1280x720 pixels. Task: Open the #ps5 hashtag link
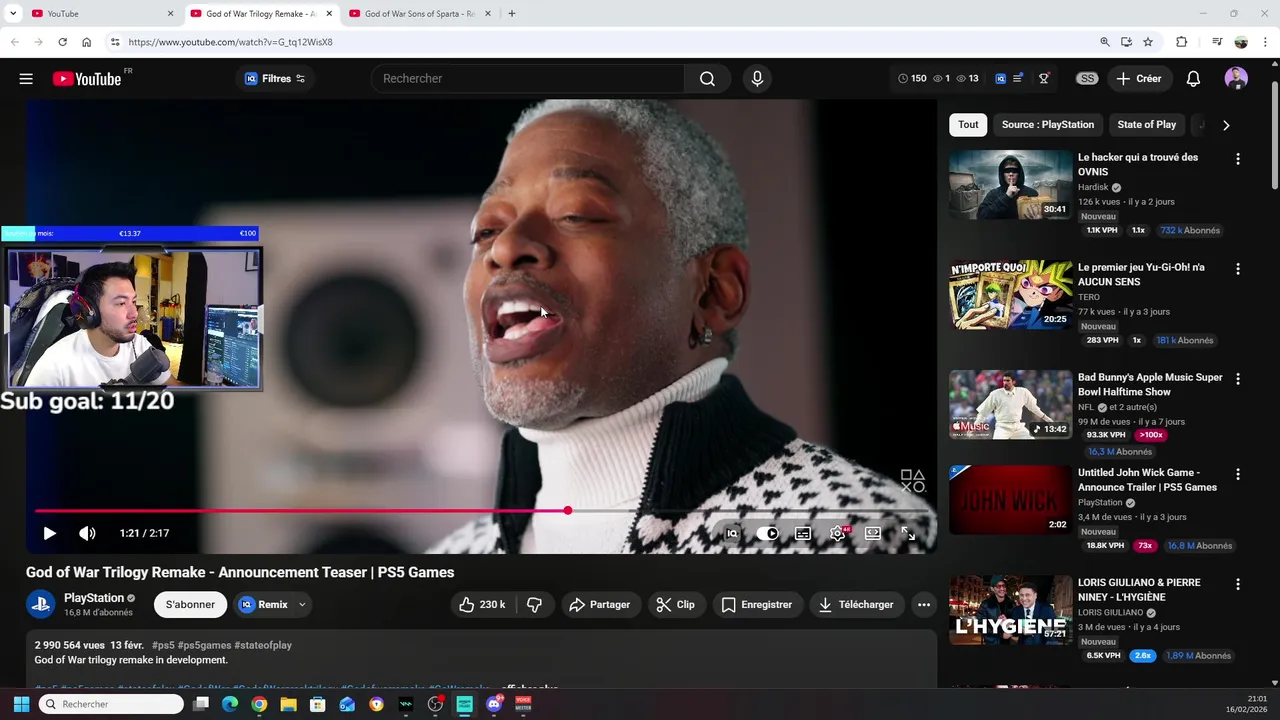[163, 646]
